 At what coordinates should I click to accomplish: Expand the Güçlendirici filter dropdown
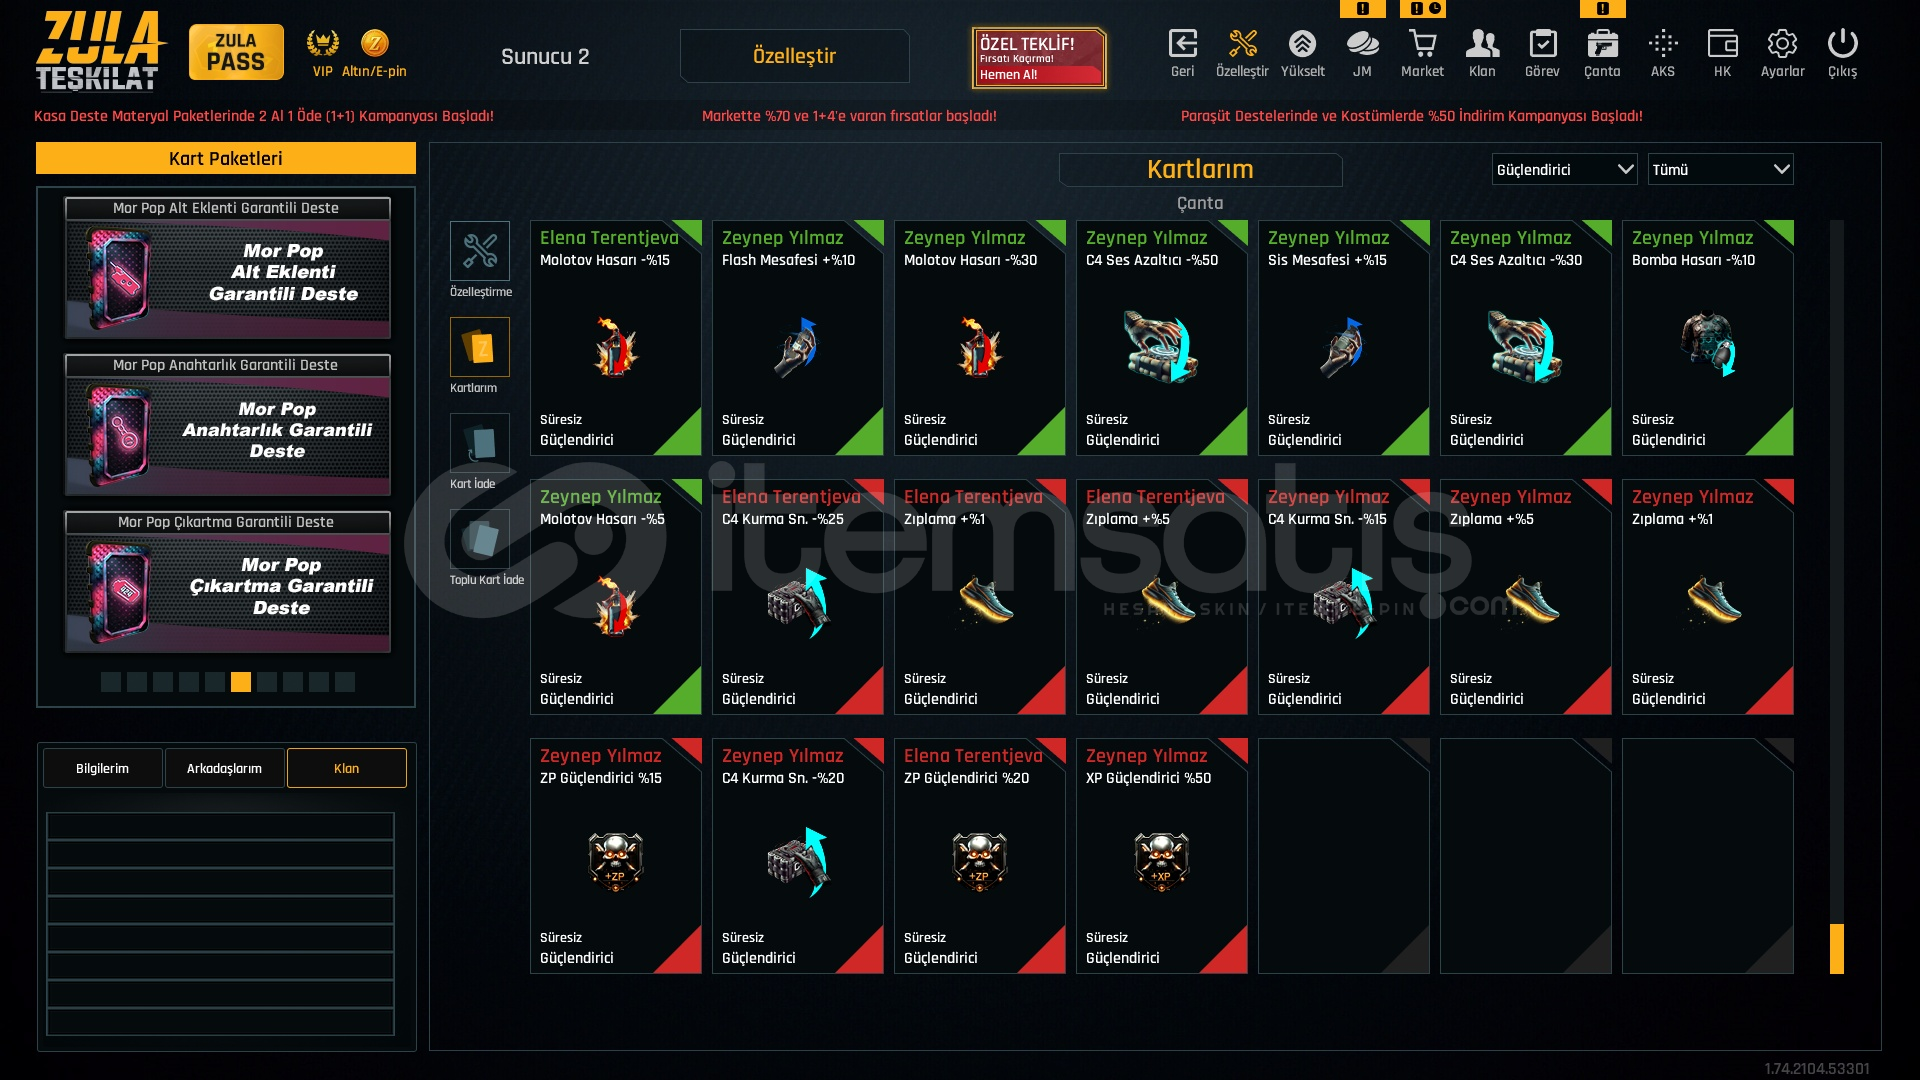click(1564, 169)
